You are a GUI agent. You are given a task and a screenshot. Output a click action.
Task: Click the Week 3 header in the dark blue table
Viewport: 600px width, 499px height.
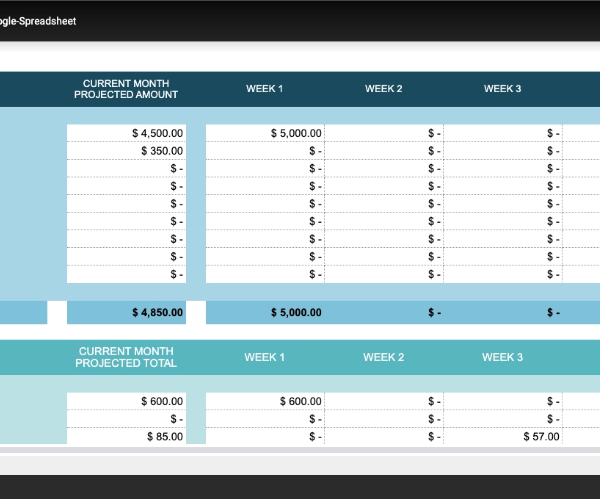503,89
